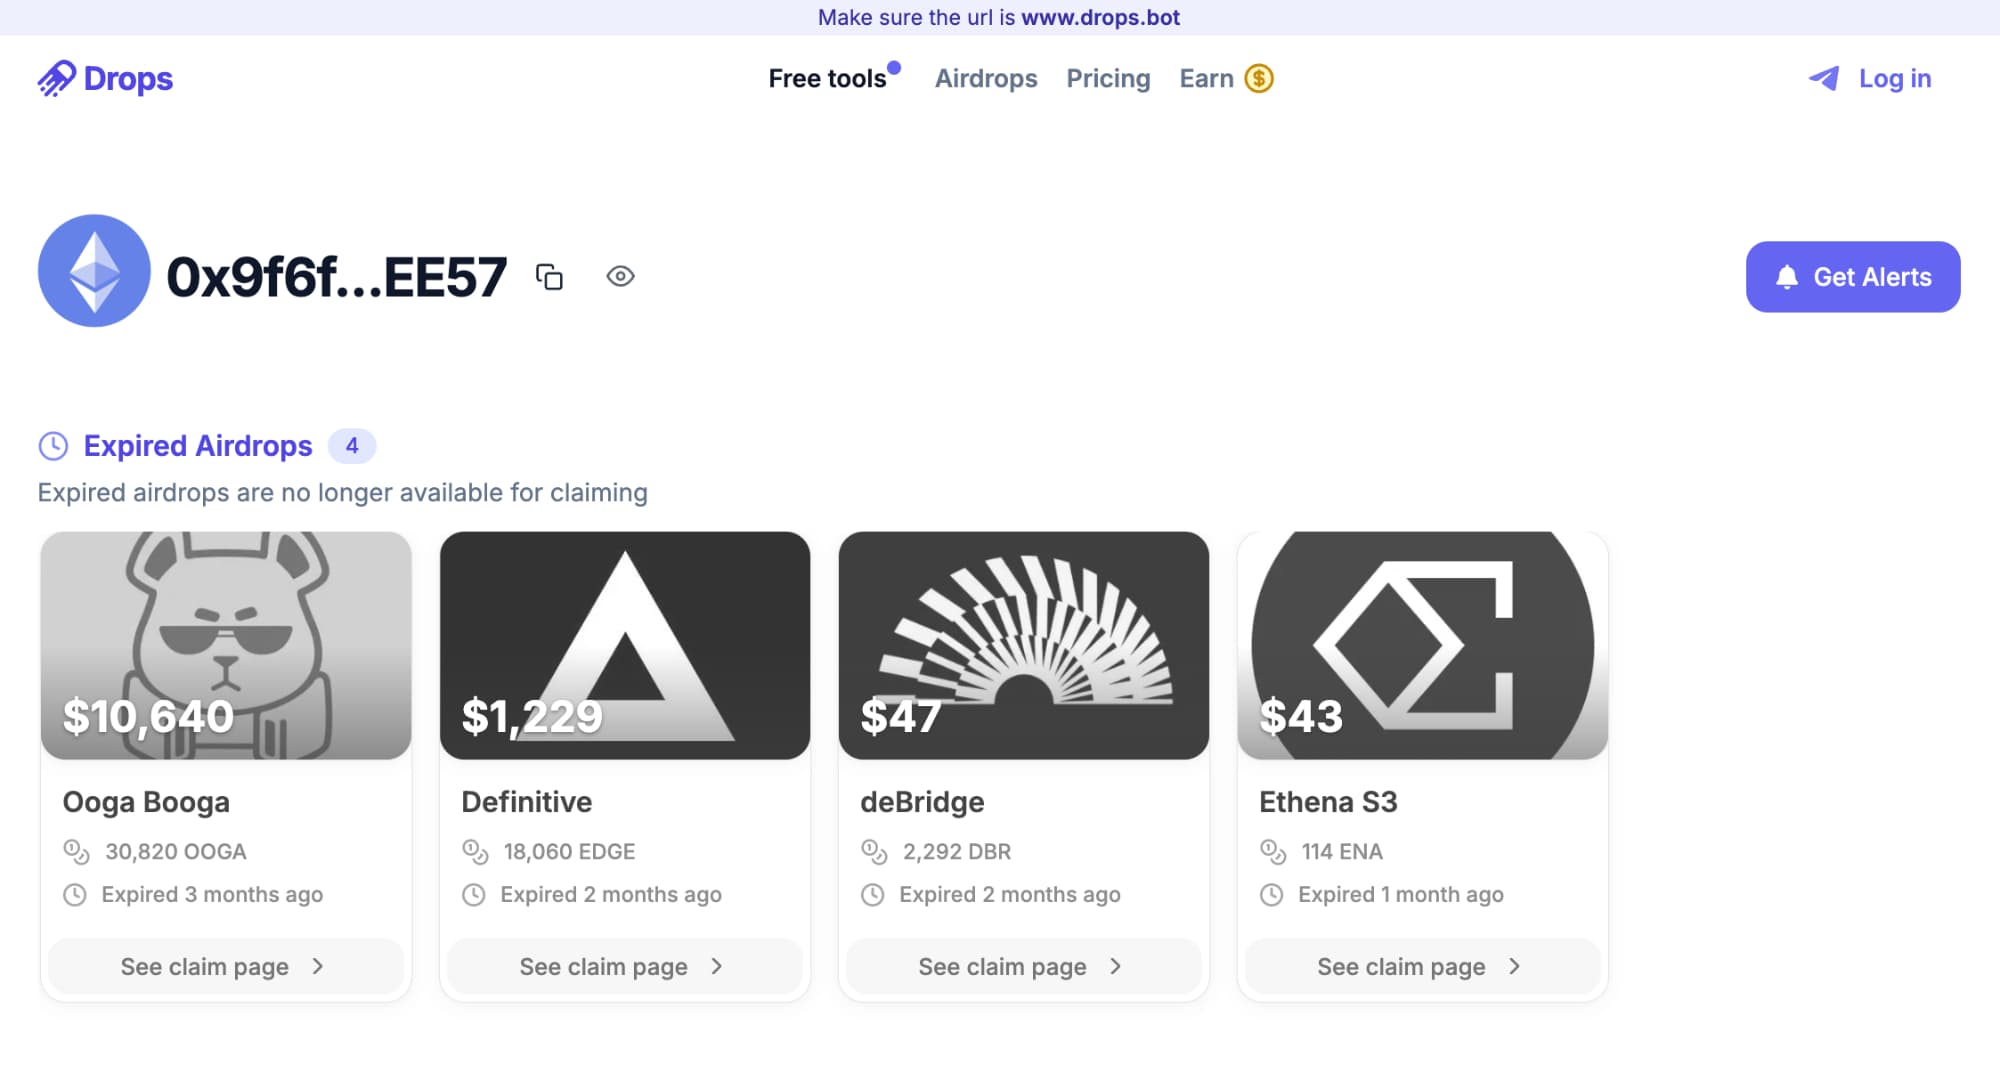The image size is (2000, 1081).
Task: Click the Expired Airdrops count badge 4
Action: [x=352, y=446]
